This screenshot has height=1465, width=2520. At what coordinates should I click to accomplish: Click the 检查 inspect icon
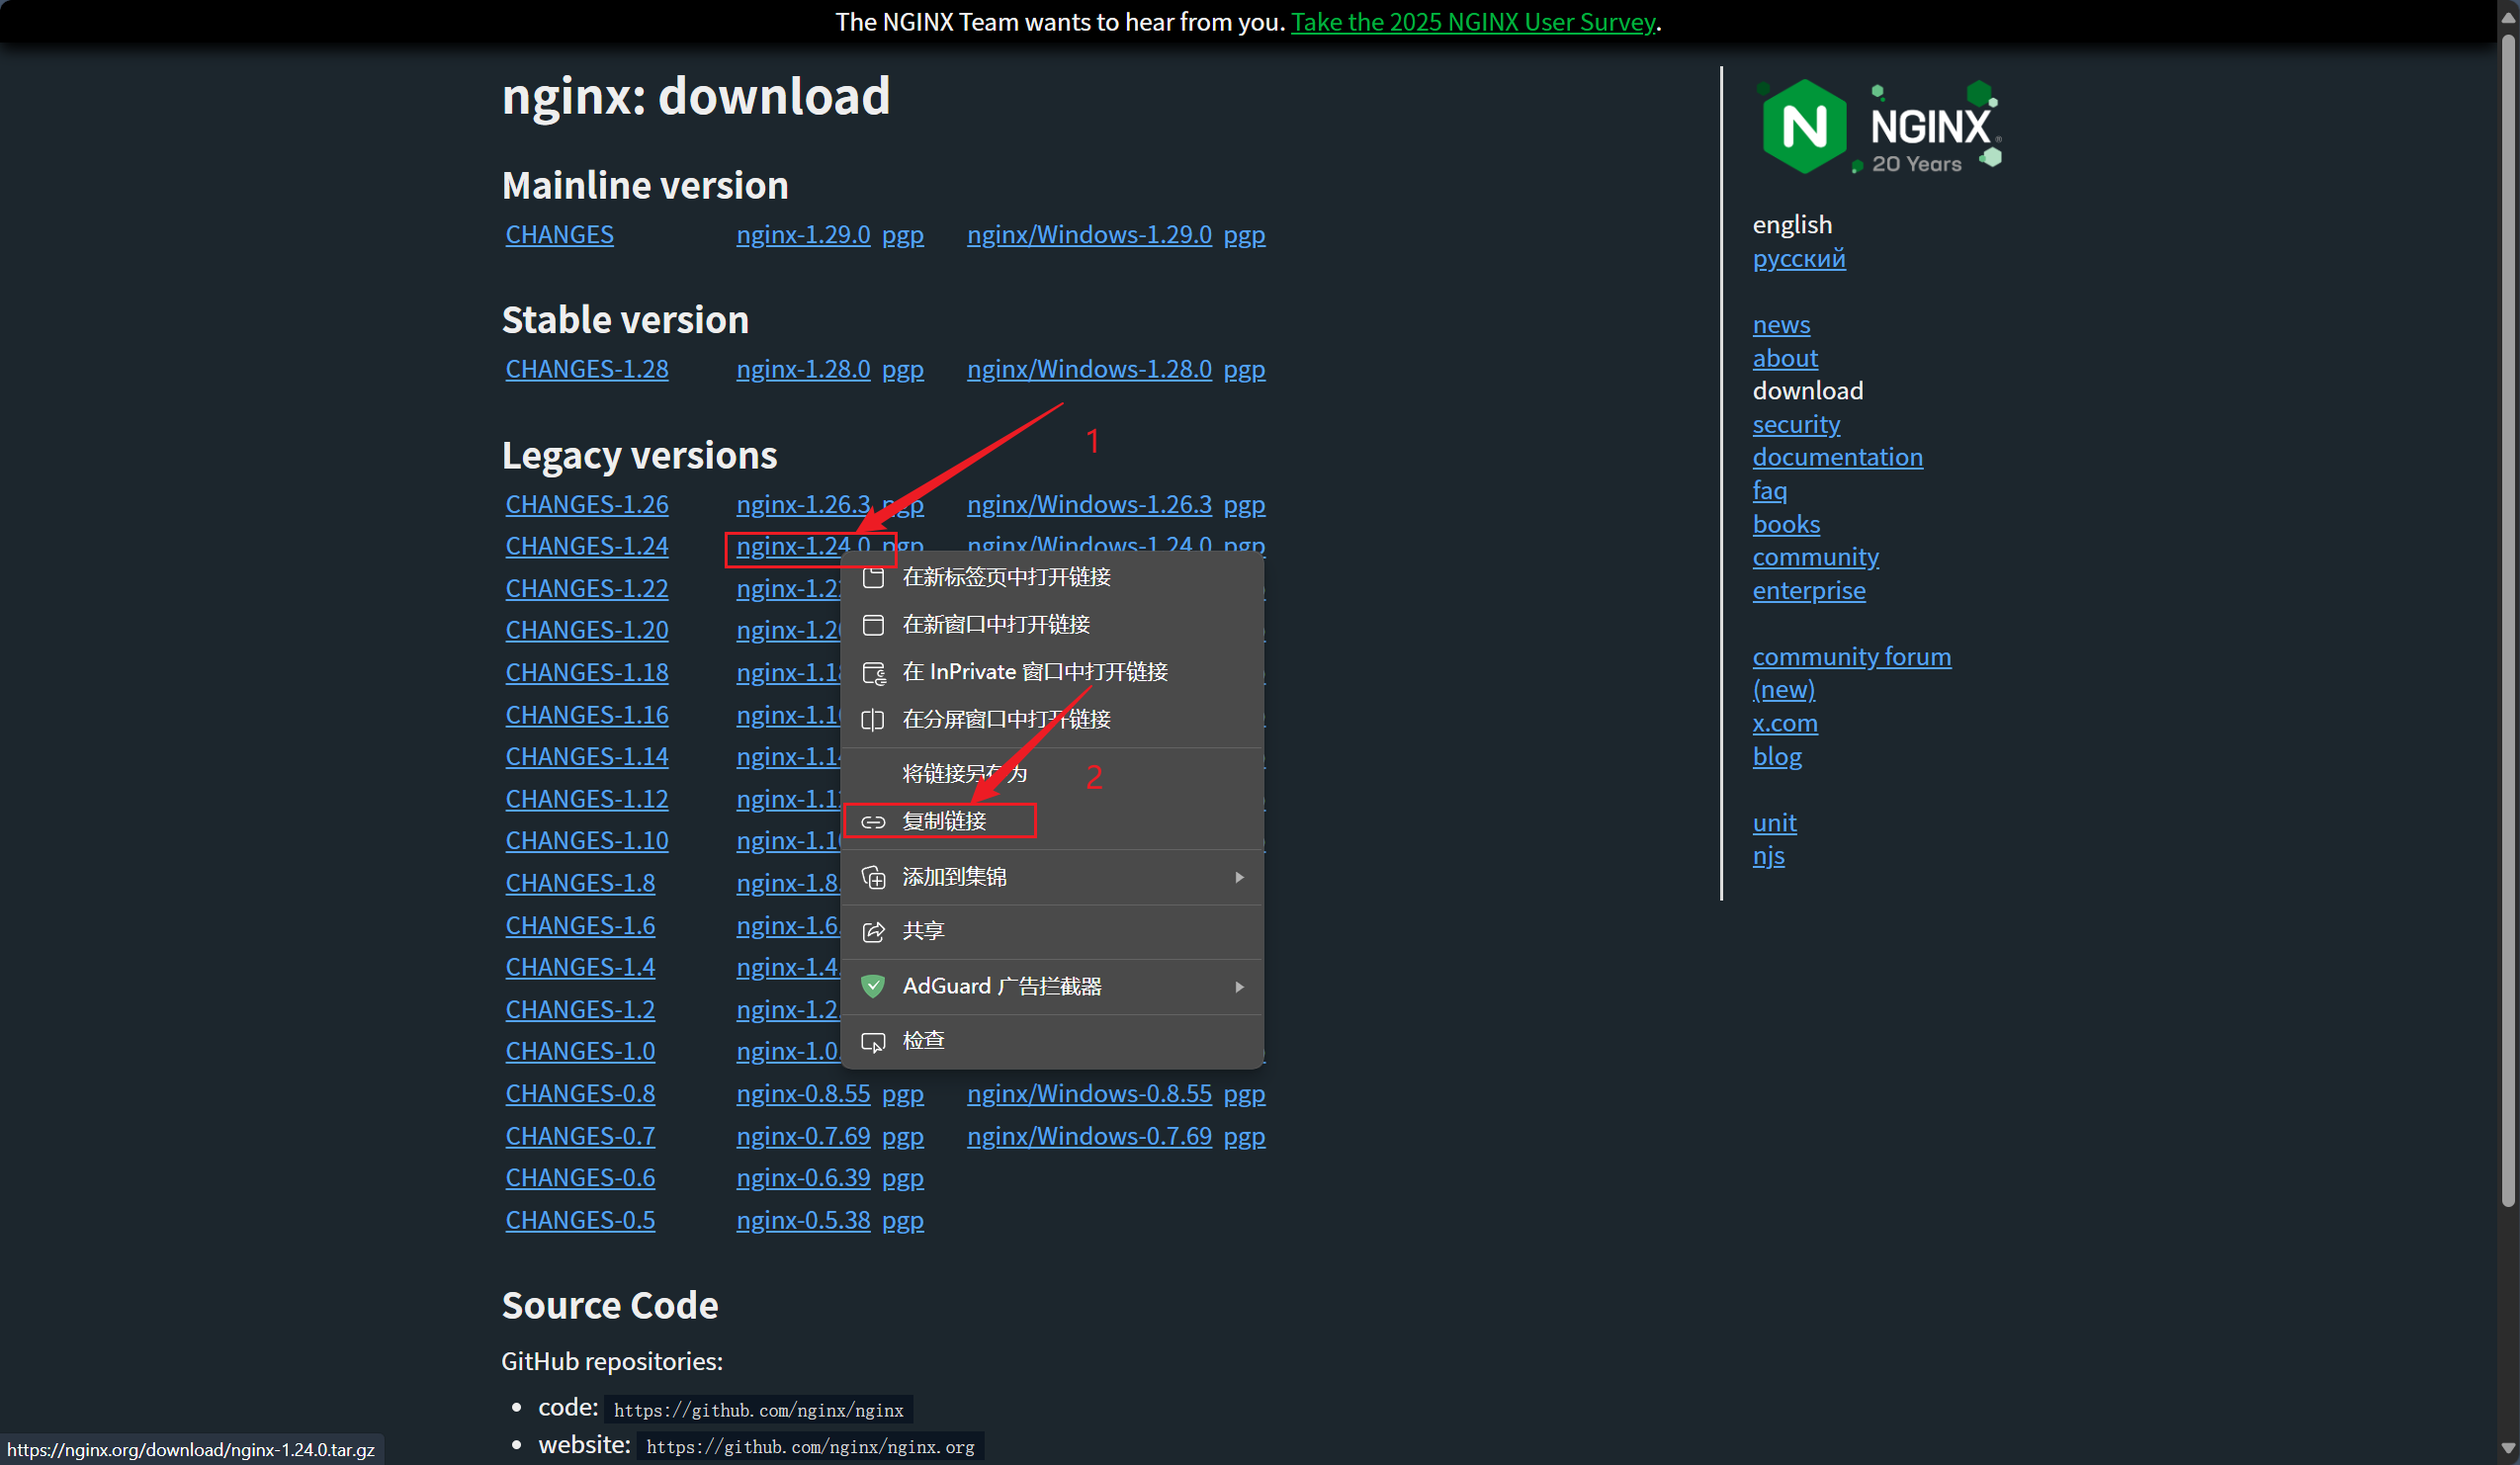(873, 1039)
